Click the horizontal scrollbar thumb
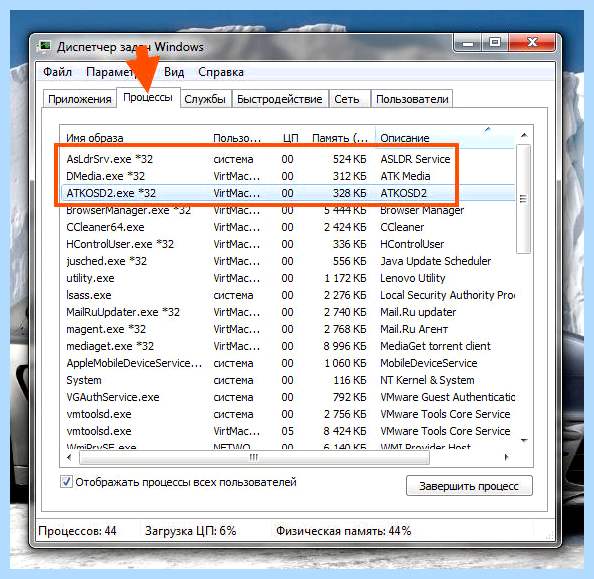The height and width of the screenshot is (579, 594). click(254, 457)
